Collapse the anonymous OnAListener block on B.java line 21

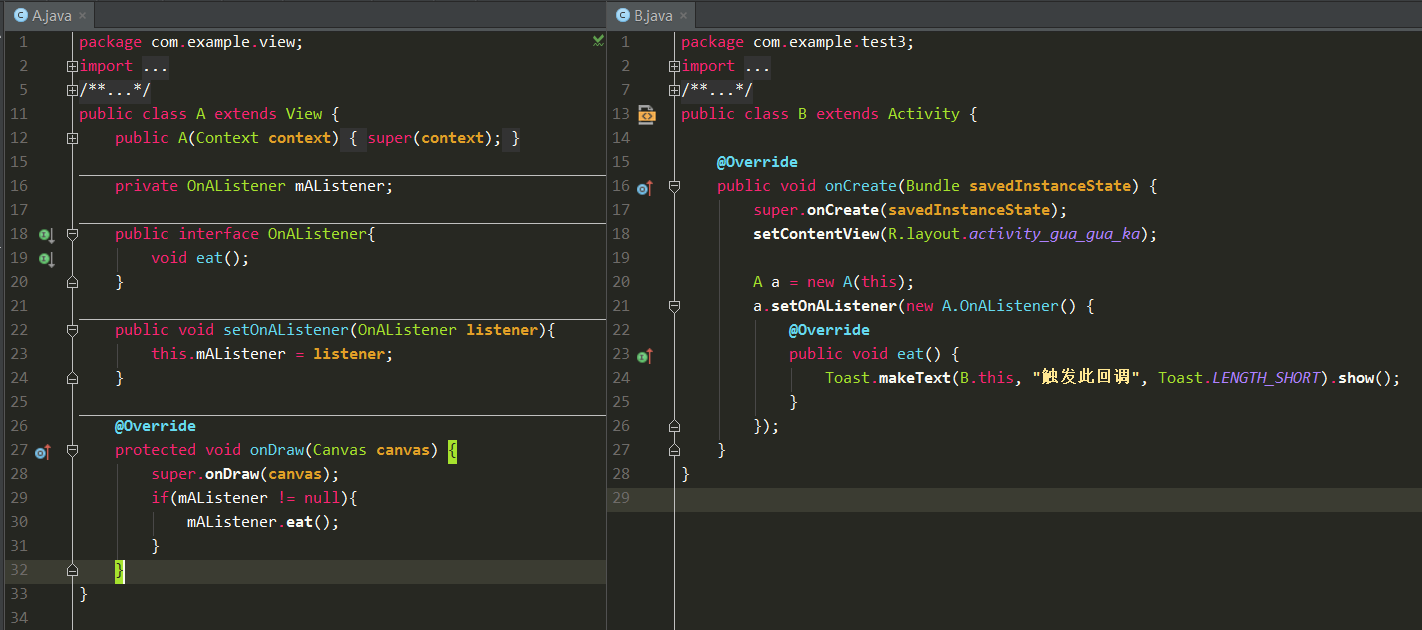click(674, 306)
